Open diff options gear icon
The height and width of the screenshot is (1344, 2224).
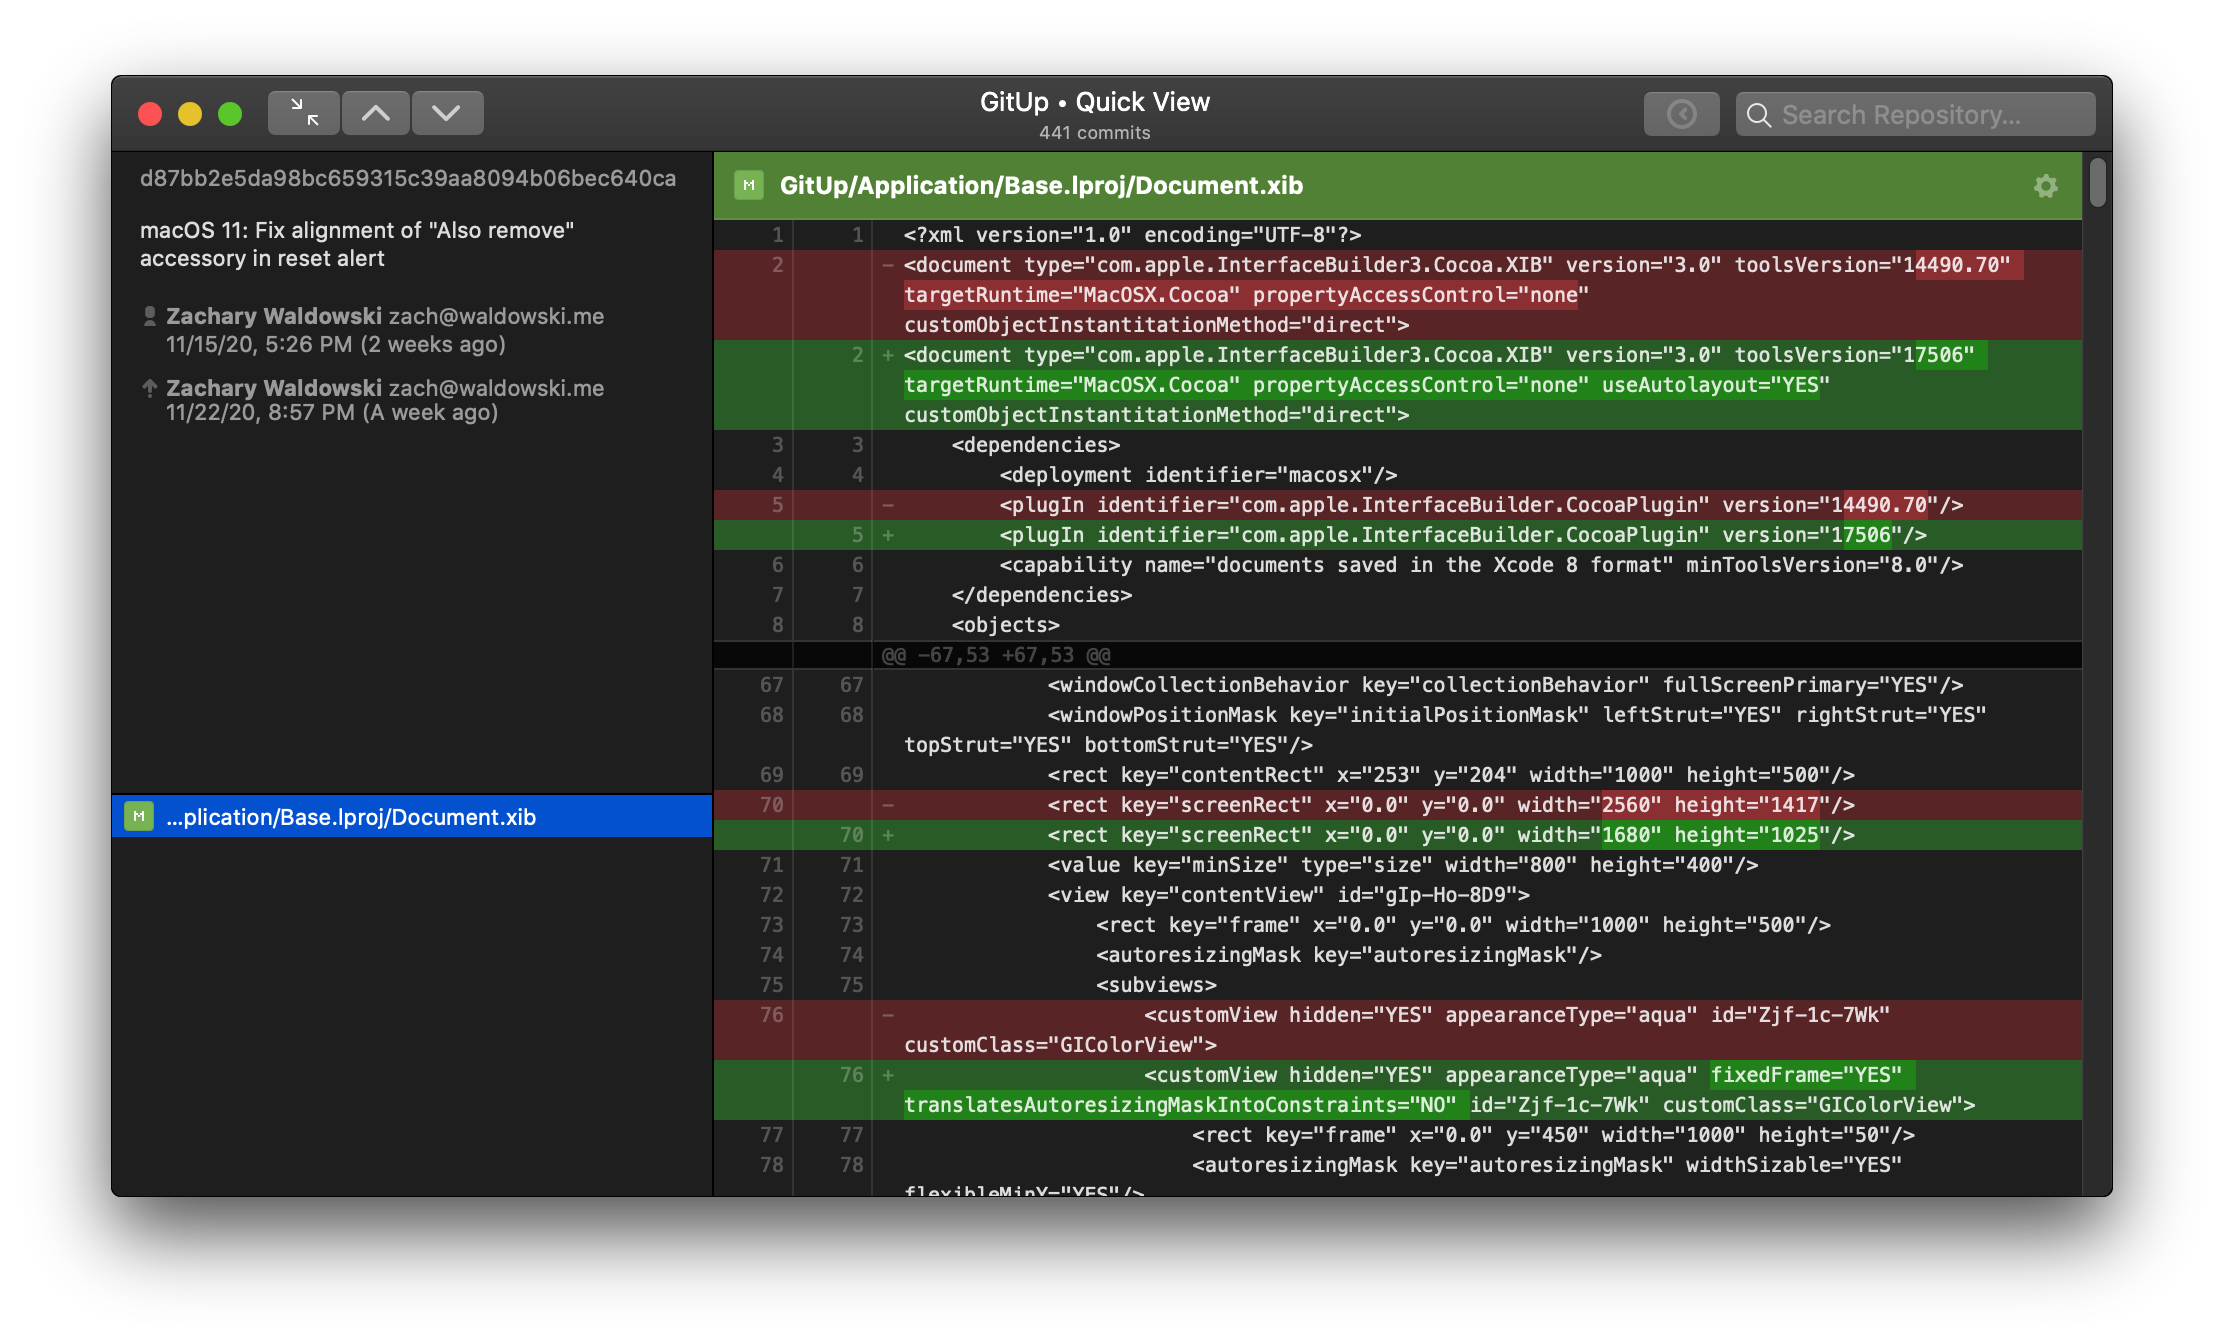point(2045,186)
